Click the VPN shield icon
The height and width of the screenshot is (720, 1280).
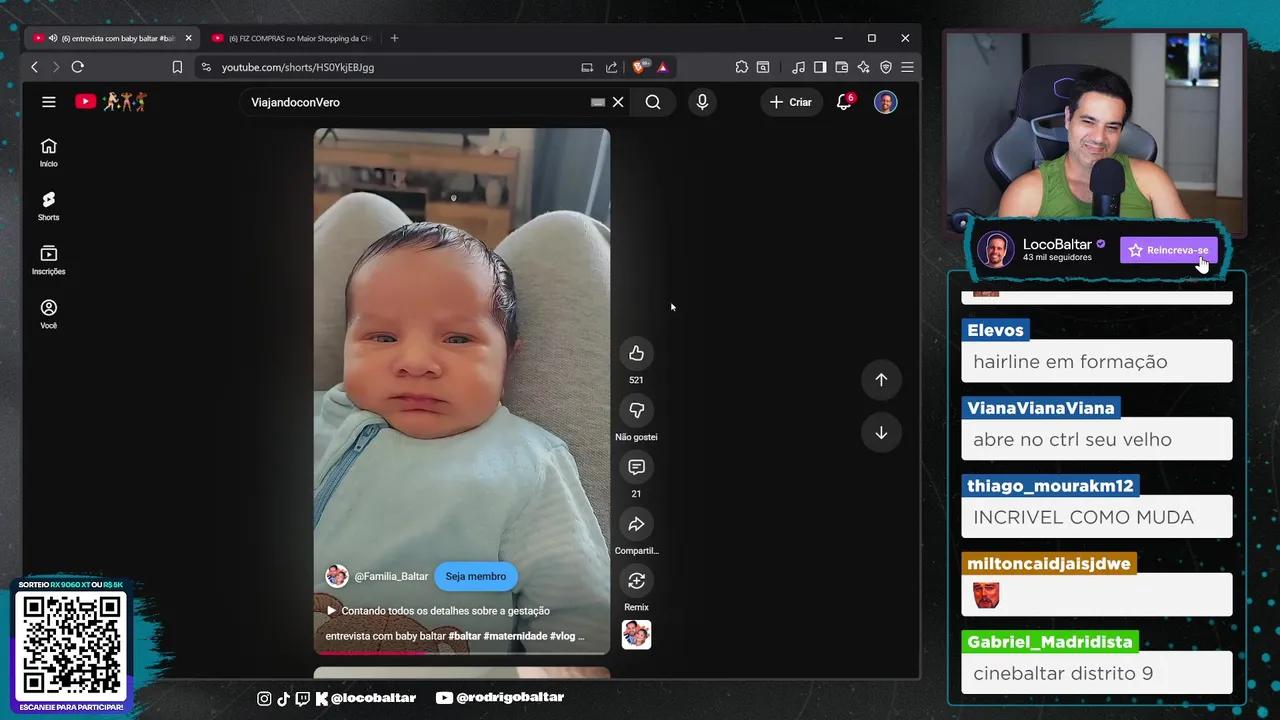pyautogui.click(x=886, y=67)
